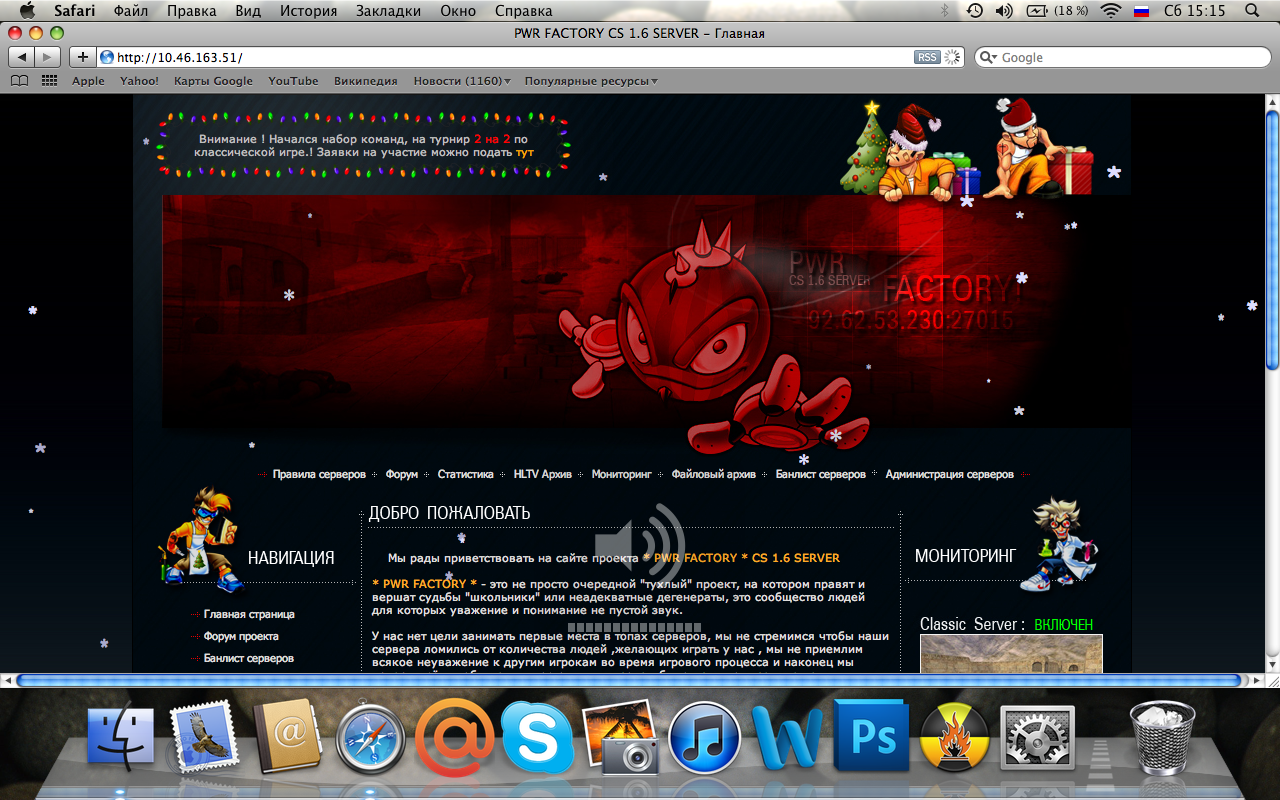Image resolution: width=1280 pixels, height=800 pixels.
Task: Open Google search field dropdown arrow
Action: tap(990, 58)
